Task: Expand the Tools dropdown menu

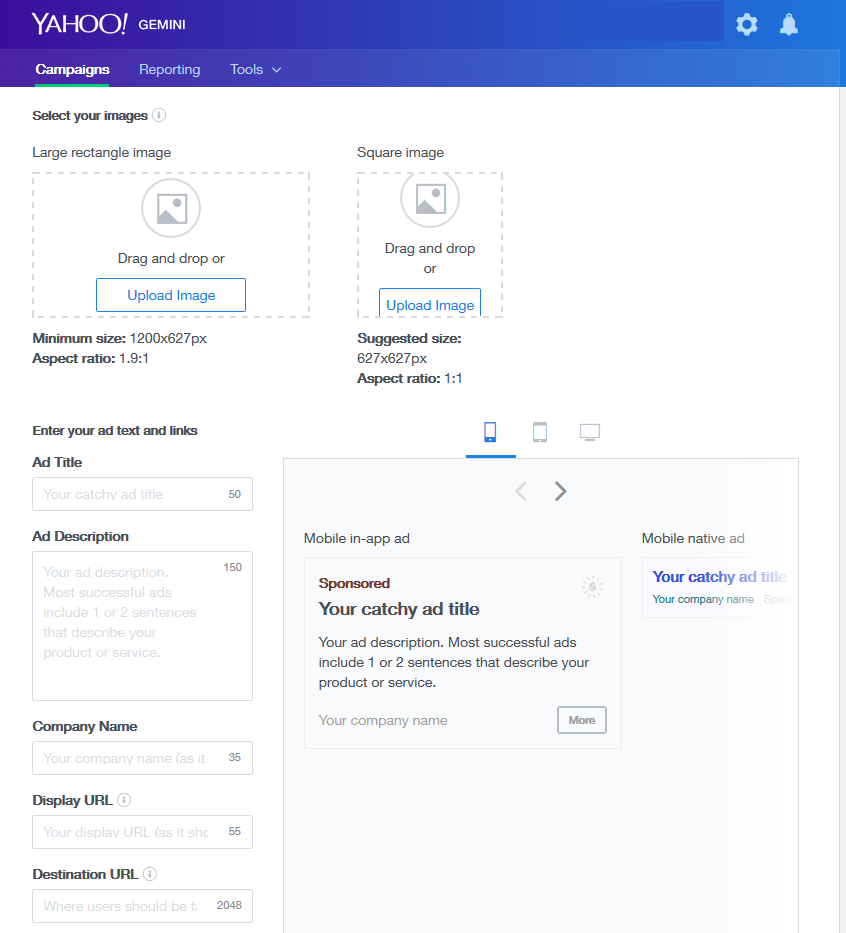Action: tap(255, 70)
